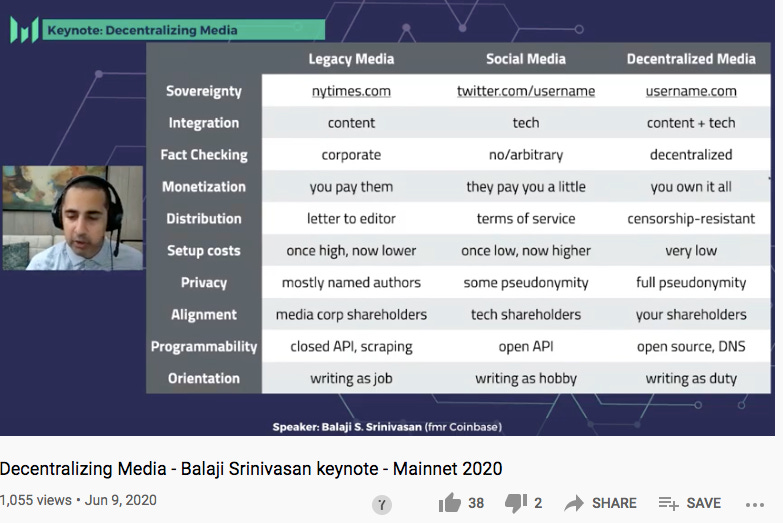The width and height of the screenshot is (783, 523).
Task: Click the 'Privacy' row label
Action: pyautogui.click(x=204, y=283)
